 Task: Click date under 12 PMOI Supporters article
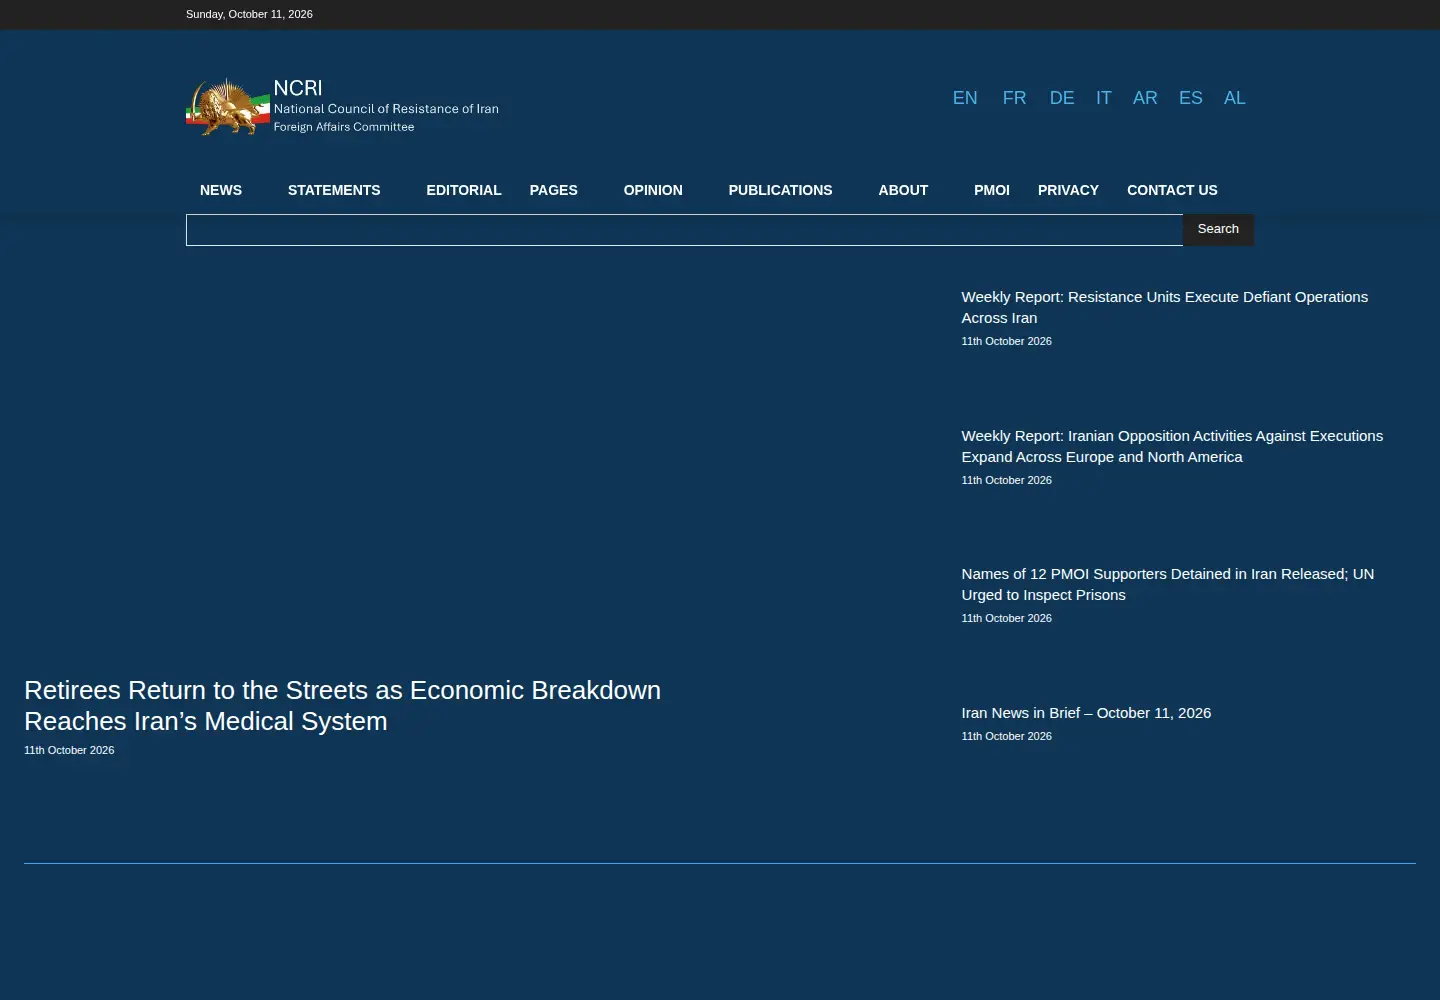1007,618
